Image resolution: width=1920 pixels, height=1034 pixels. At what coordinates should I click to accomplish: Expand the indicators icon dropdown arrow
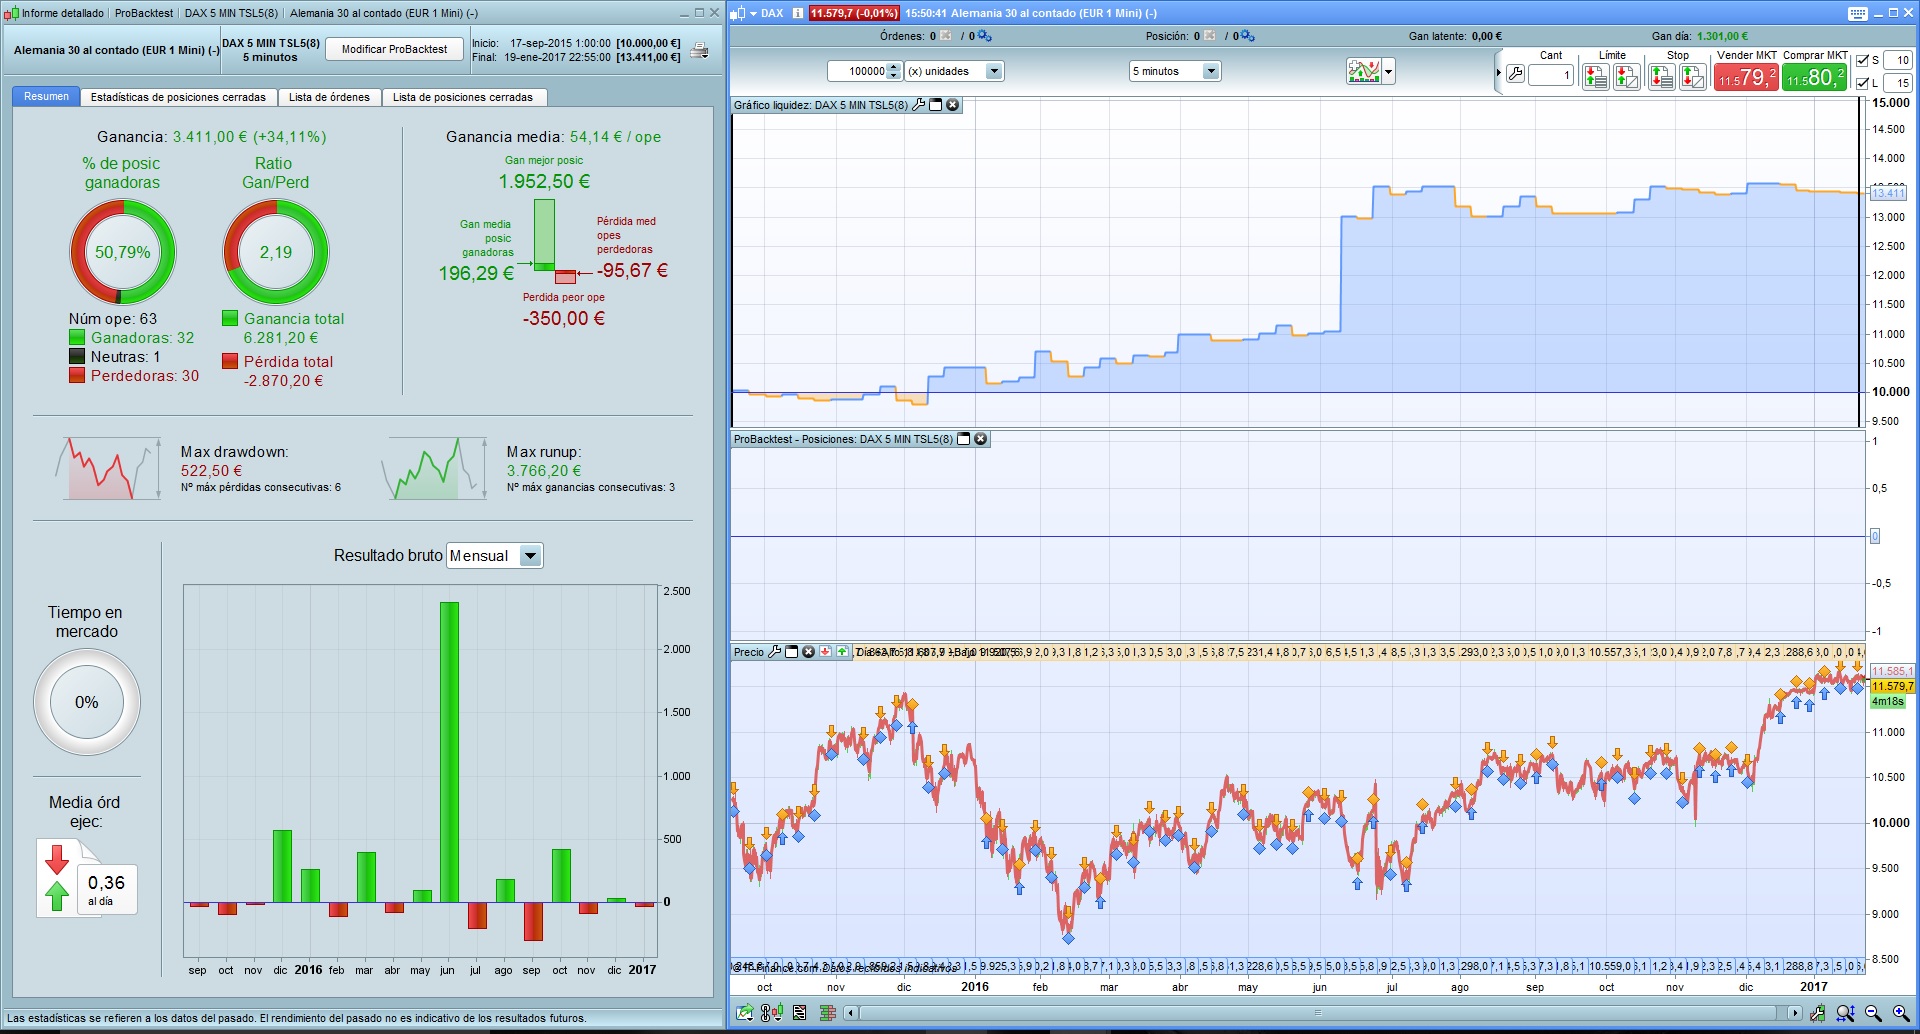point(1388,72)
